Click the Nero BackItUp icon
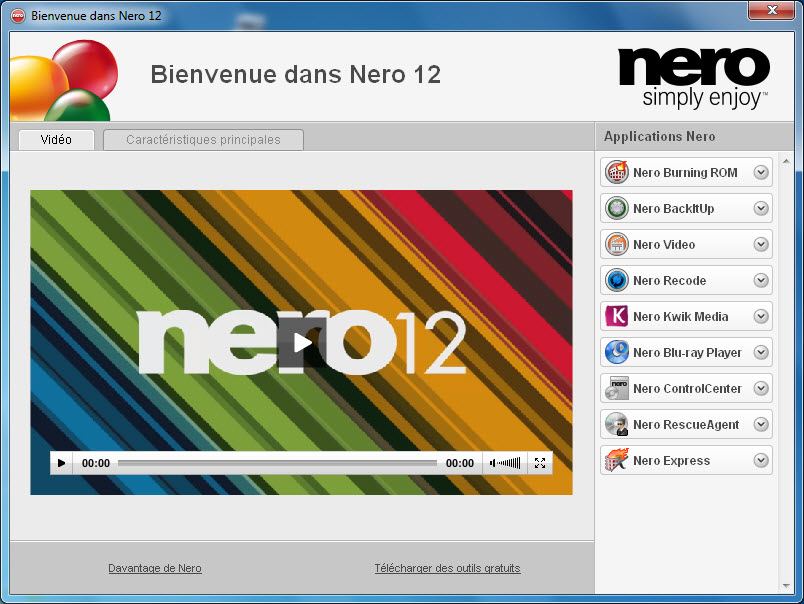This screenshot has height=604, width=804. point(617,208)
